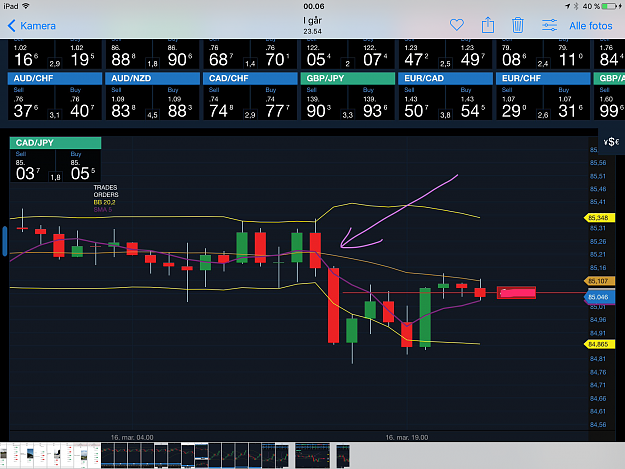The width and height of the screenshot is (625, 469).
Task: Tap the battery icon in the status bar
Action: 609,6
